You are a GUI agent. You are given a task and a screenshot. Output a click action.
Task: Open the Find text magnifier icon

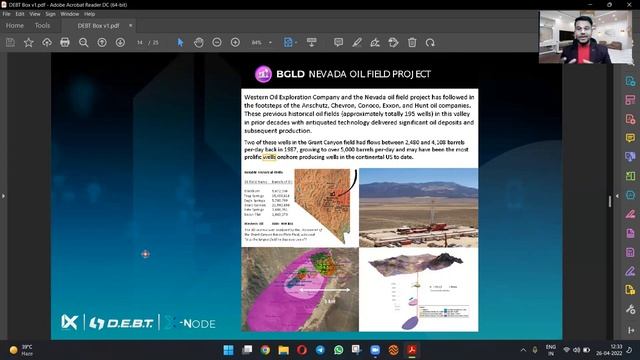pyautogui.click(x=84, y=42)
